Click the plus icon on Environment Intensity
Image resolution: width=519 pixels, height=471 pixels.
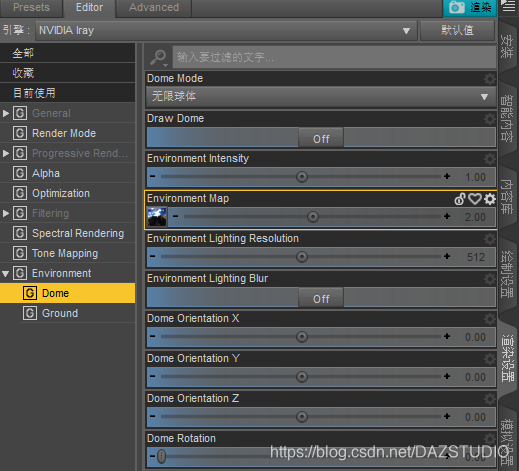pos(447,176)
